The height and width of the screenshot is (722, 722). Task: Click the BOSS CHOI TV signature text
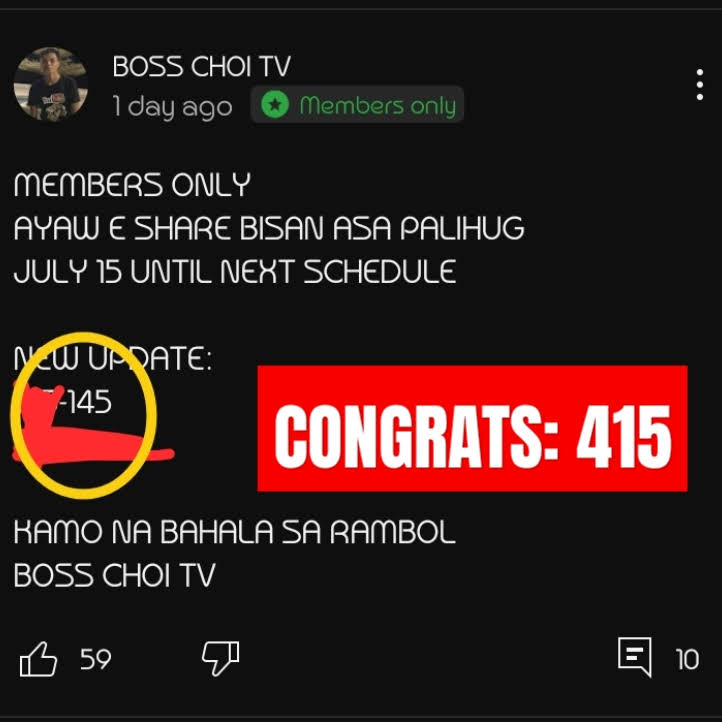tap(115, 575)
